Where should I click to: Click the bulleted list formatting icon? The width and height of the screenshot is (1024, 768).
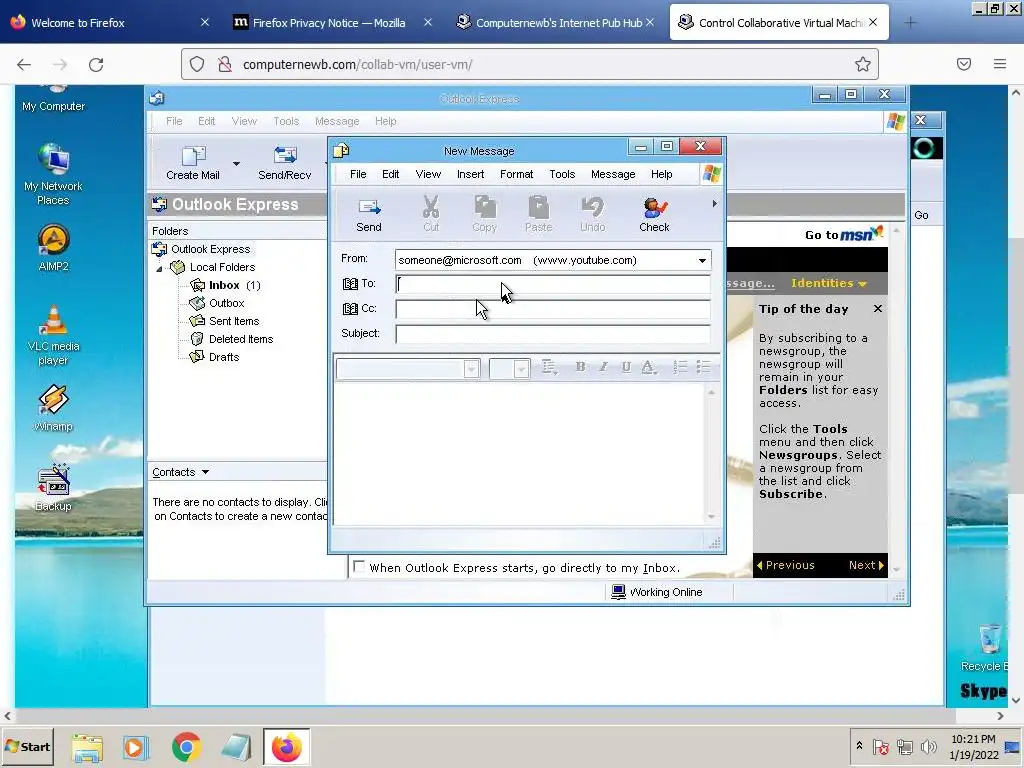703,367
